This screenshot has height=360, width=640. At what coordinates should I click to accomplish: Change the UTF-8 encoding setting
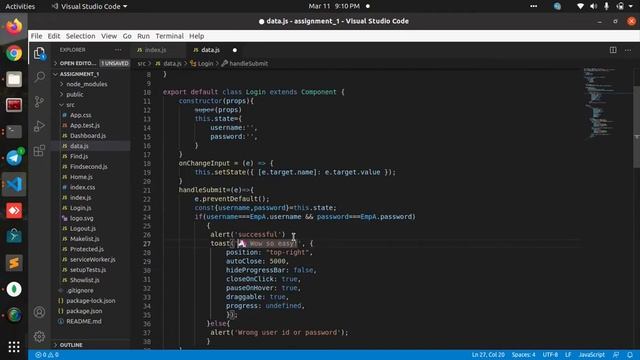pyautogui.click(x=550, y=355)
